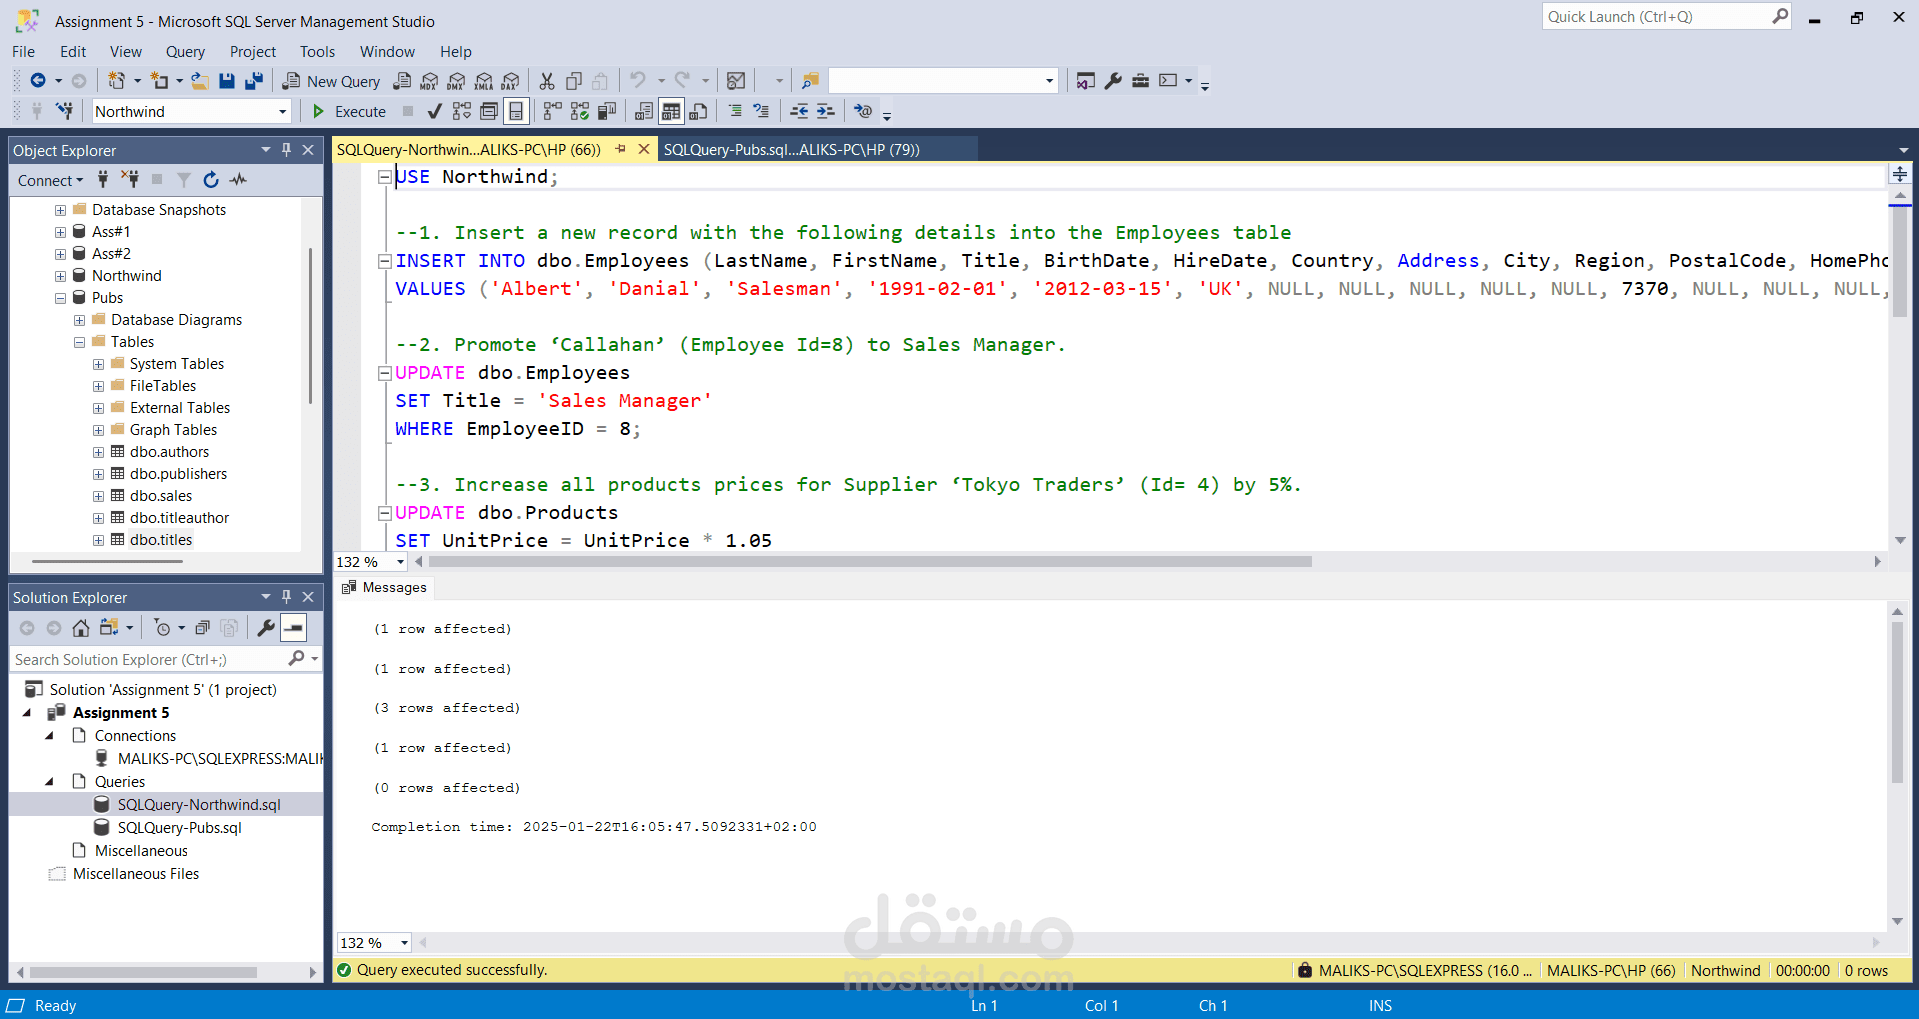Open the editor zoom 132 % dropdown

pos(400,562)
